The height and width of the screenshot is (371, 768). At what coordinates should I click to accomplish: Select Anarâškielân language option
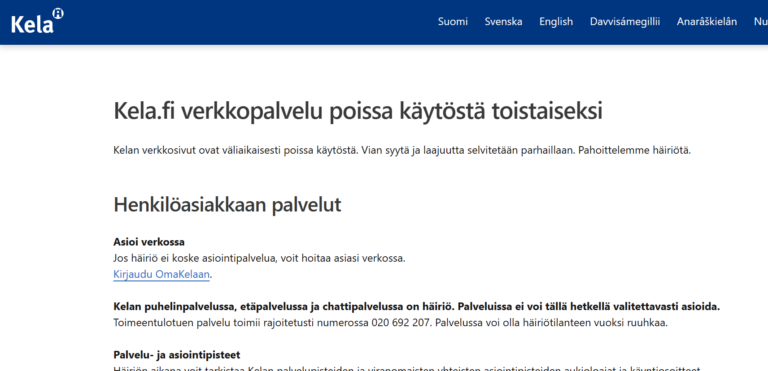pos(707,22)
